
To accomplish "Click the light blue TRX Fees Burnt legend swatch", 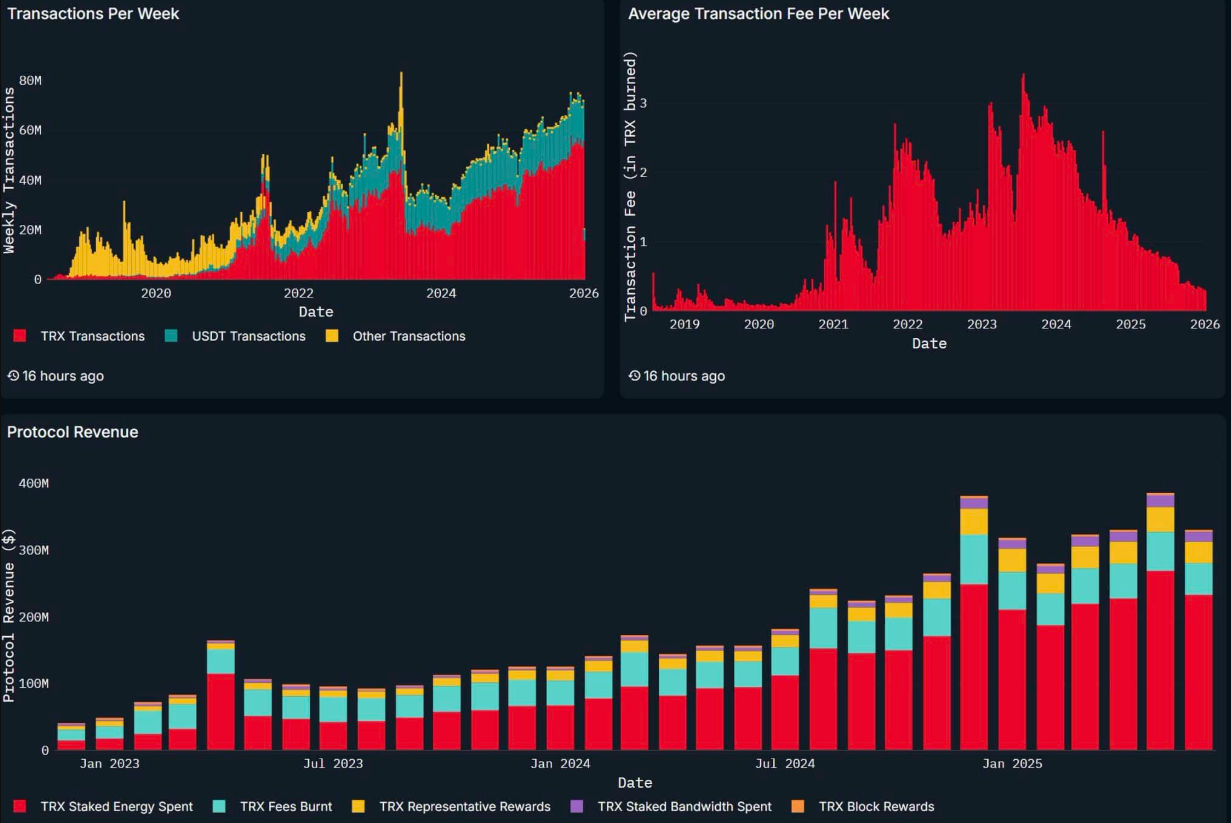I will tap(220, 806).
